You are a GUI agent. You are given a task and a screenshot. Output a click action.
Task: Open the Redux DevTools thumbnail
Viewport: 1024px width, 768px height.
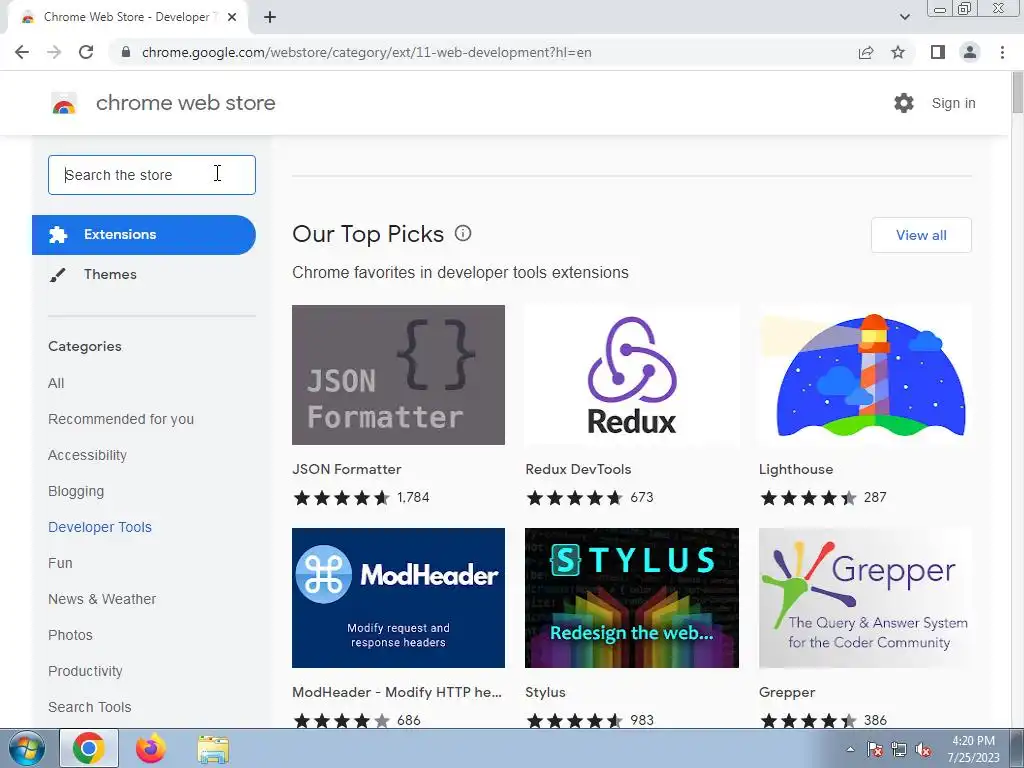pyautogui.click(x=632, y=375)
